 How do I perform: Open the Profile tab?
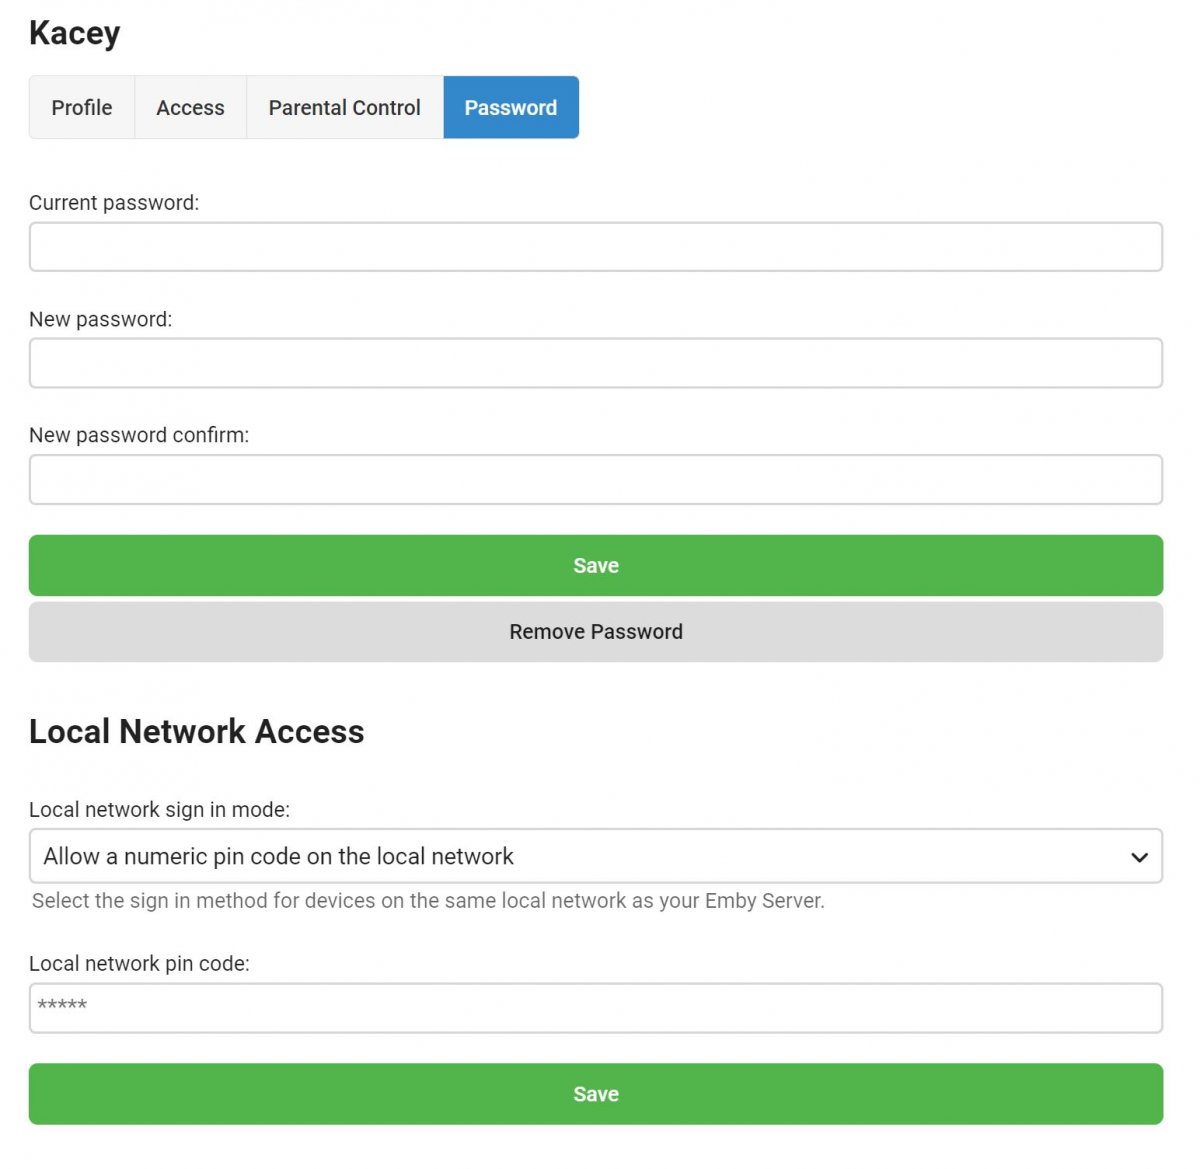[x=82, y=108]
